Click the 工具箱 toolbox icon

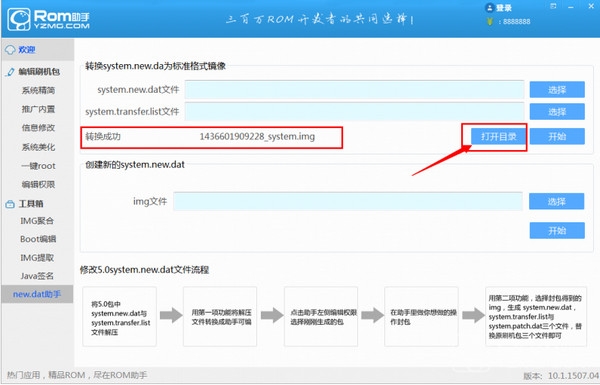[x=10, y=204]
